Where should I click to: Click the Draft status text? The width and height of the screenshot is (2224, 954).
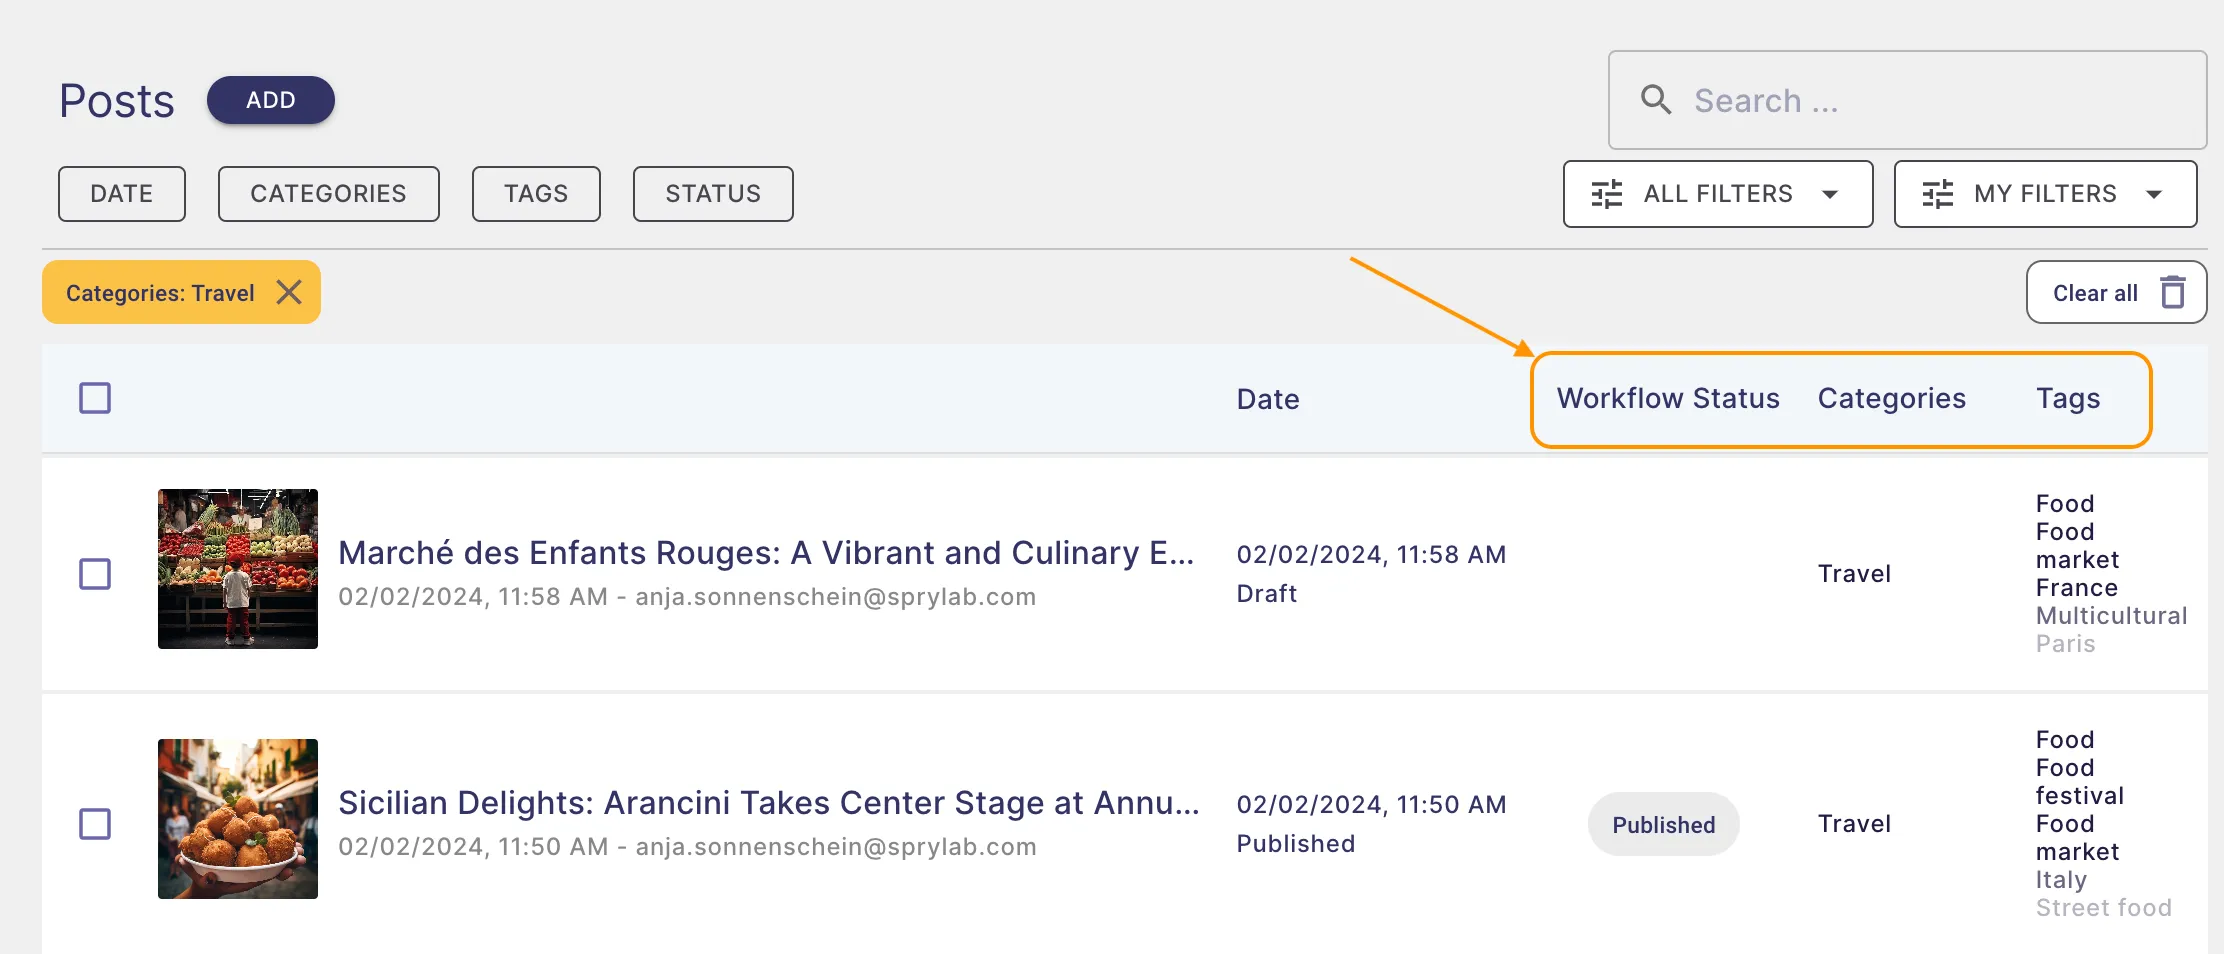(1266, 593)
